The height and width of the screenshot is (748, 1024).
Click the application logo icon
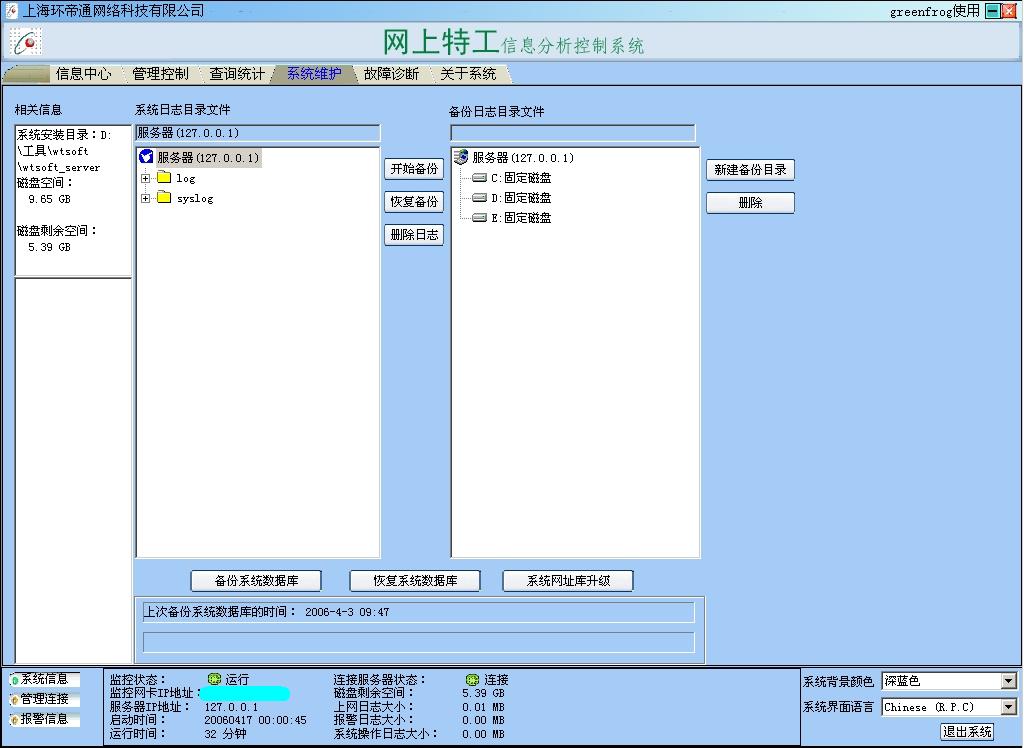click(x=25, y=42)
